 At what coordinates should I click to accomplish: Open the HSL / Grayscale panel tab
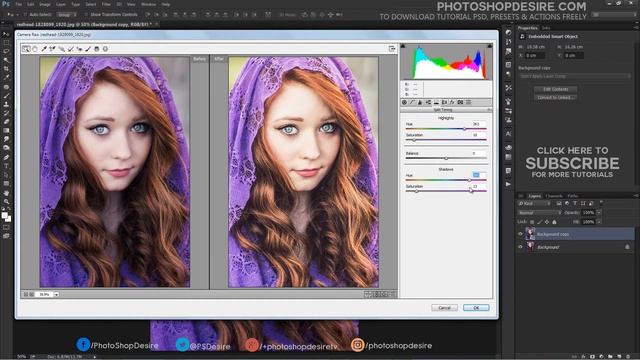tap(428, 102)
